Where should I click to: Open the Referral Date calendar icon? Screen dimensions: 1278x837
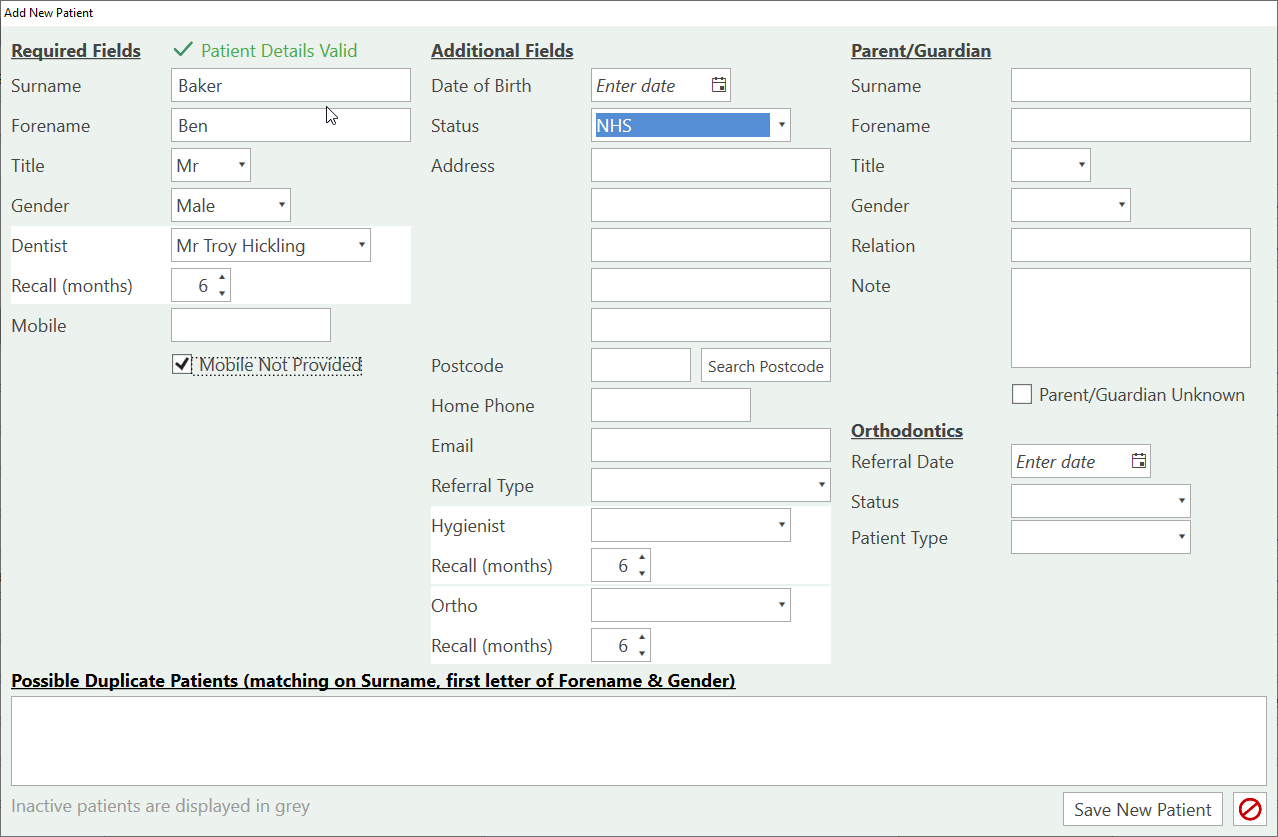[1138, 461]
